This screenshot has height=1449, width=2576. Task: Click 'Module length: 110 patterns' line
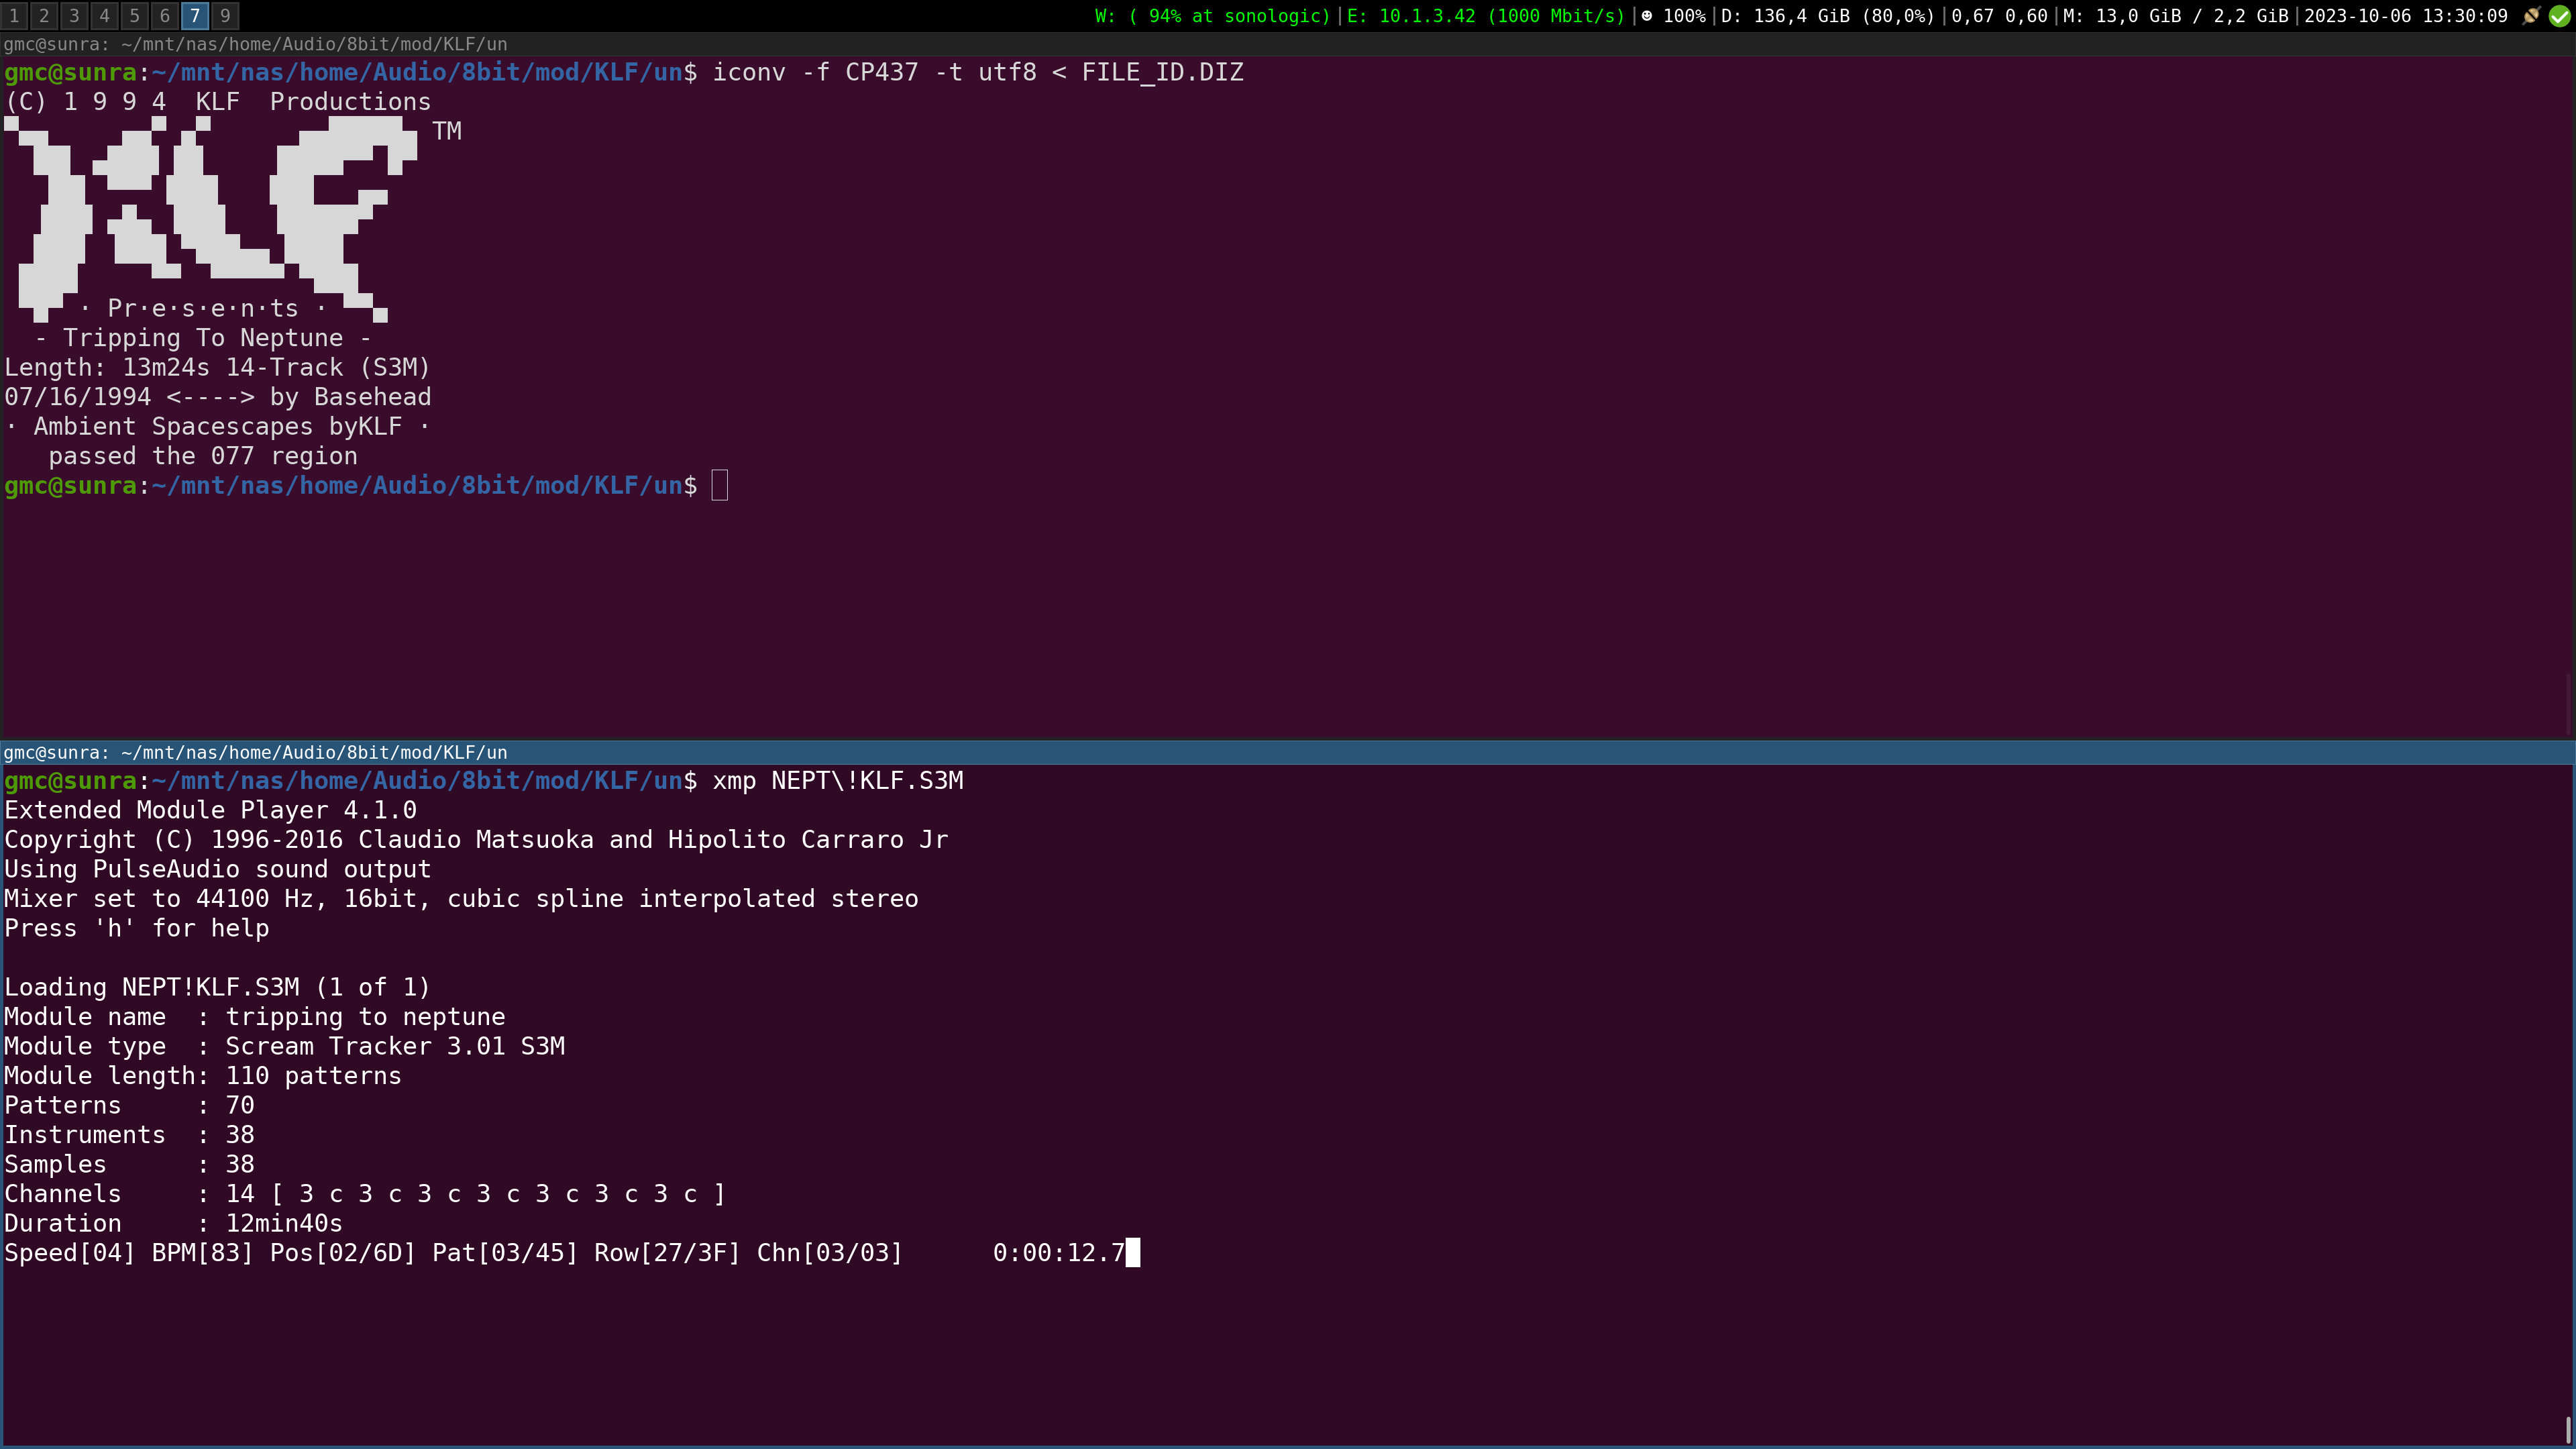point(203,1075)
